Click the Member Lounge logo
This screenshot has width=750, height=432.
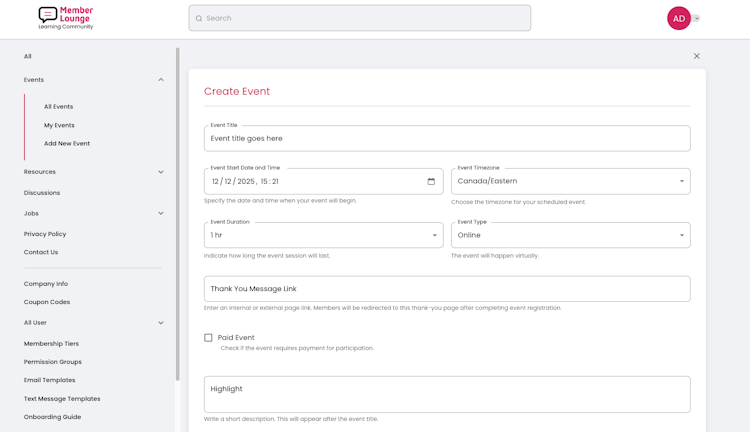click(x=65, y=17)
